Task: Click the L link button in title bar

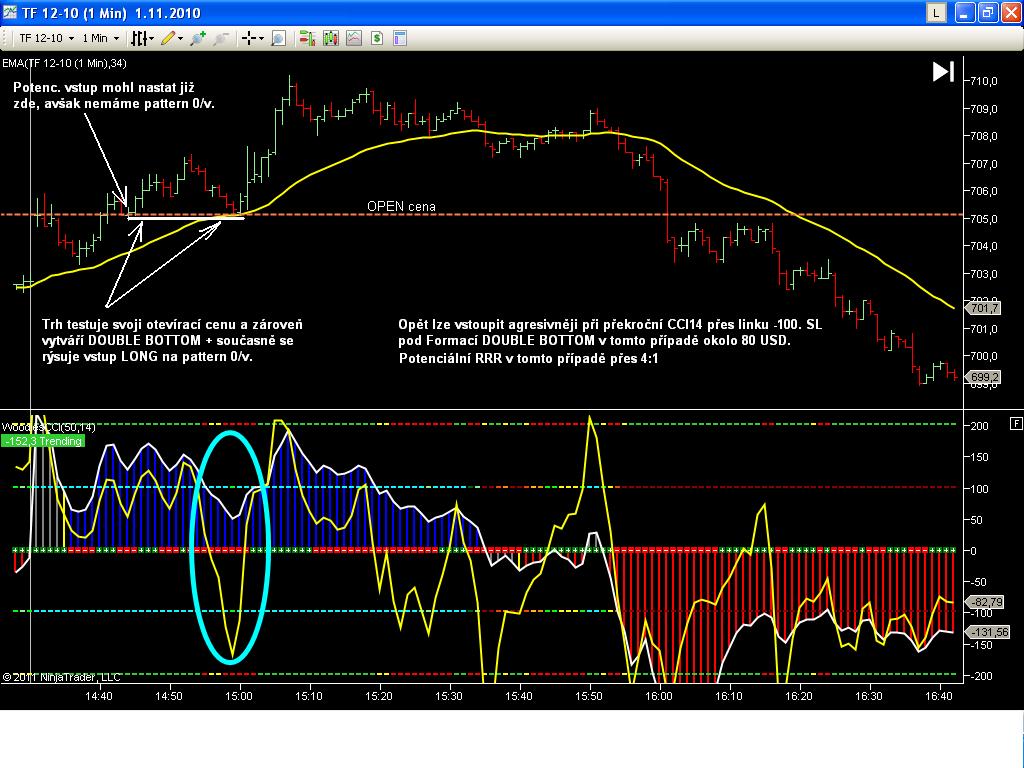Action: tap(936, 12)
